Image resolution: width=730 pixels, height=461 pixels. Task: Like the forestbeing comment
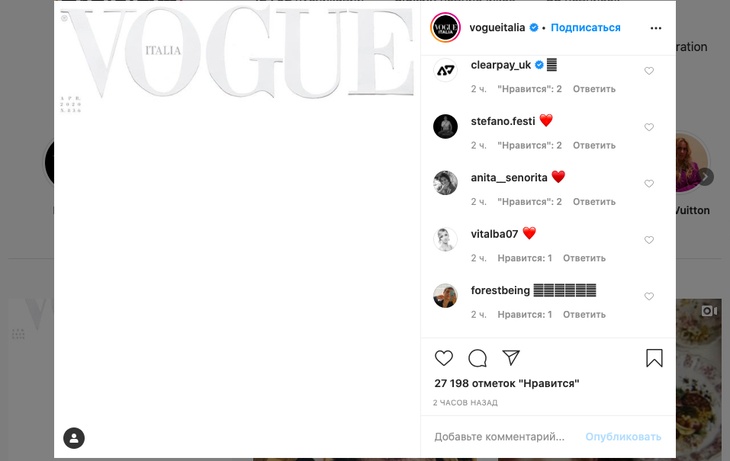[x=649, y=296]
